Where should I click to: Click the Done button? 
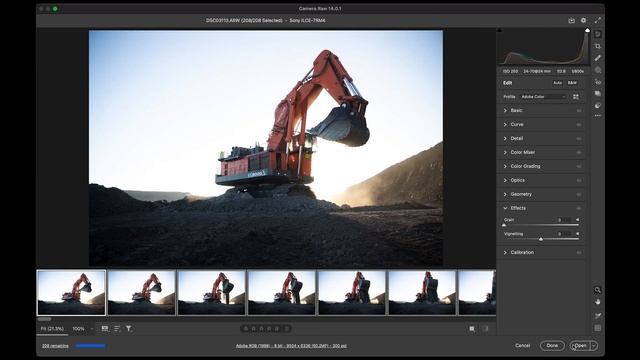coord(552,346)
